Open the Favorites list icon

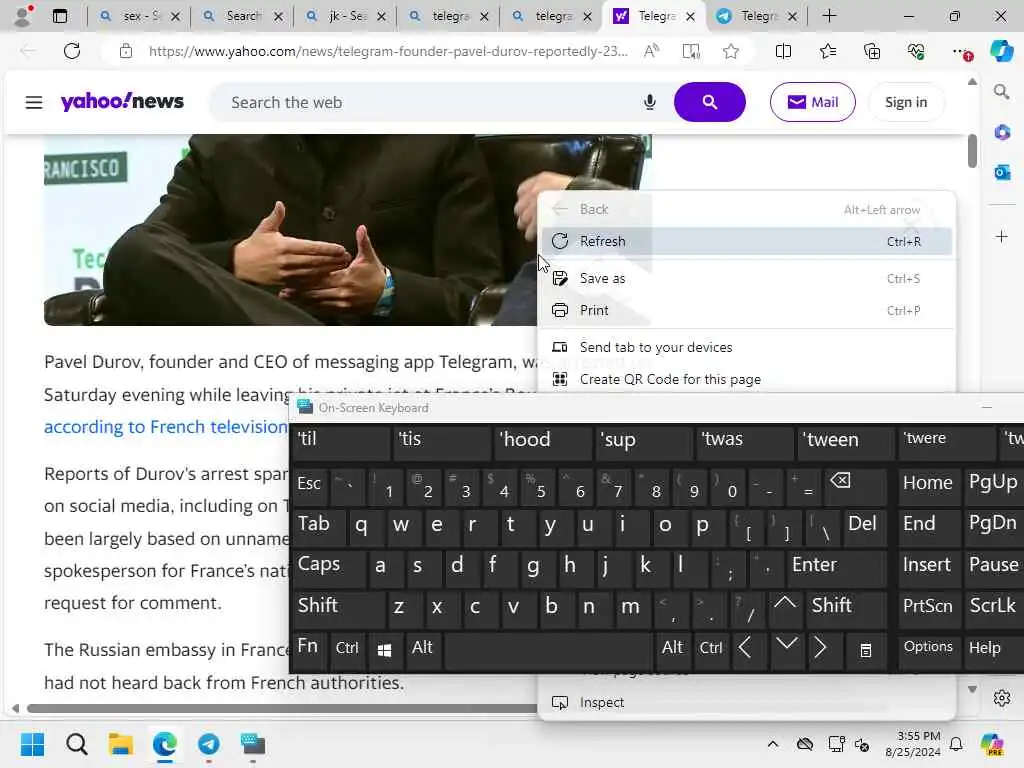(827, 51)
